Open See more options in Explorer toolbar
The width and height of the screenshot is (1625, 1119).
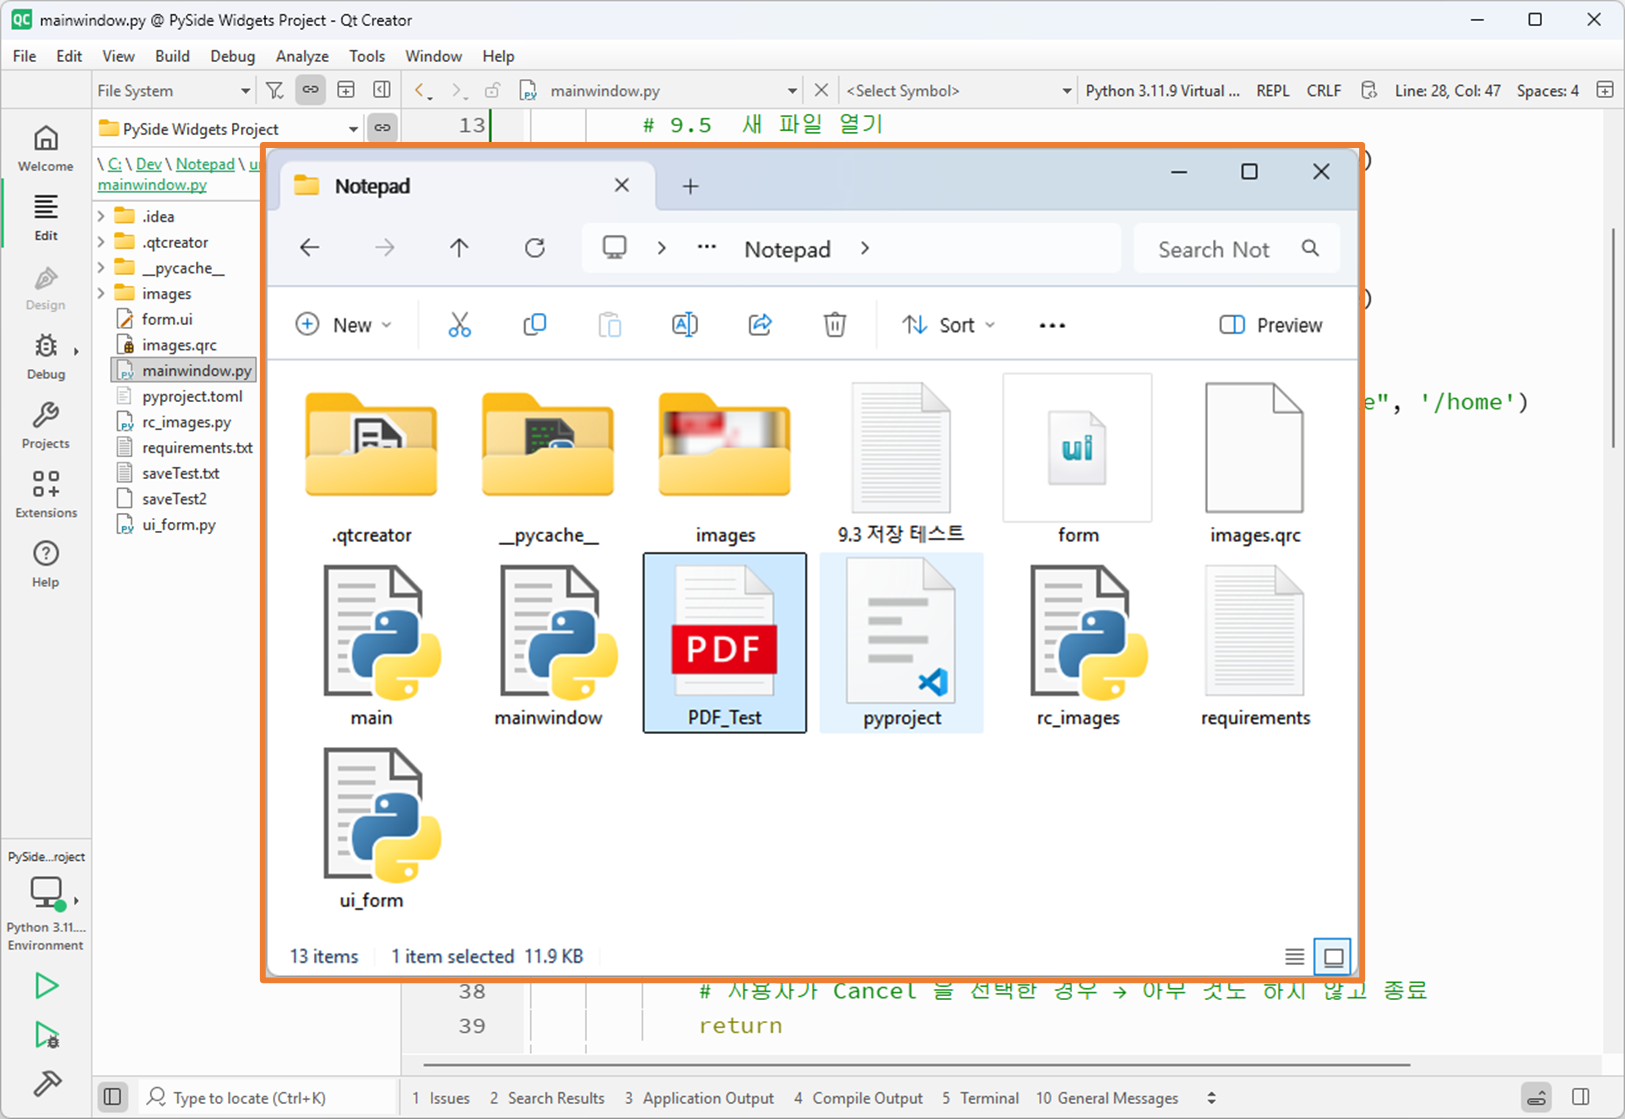[x=1052, y=325]
